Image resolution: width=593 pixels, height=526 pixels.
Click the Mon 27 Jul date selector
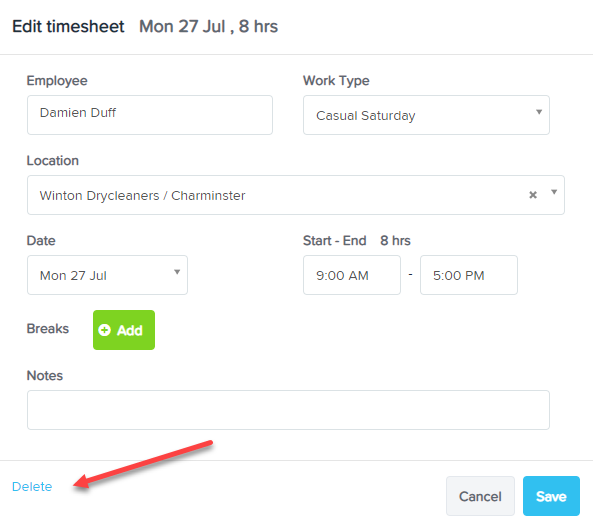(x=107, y=275)
